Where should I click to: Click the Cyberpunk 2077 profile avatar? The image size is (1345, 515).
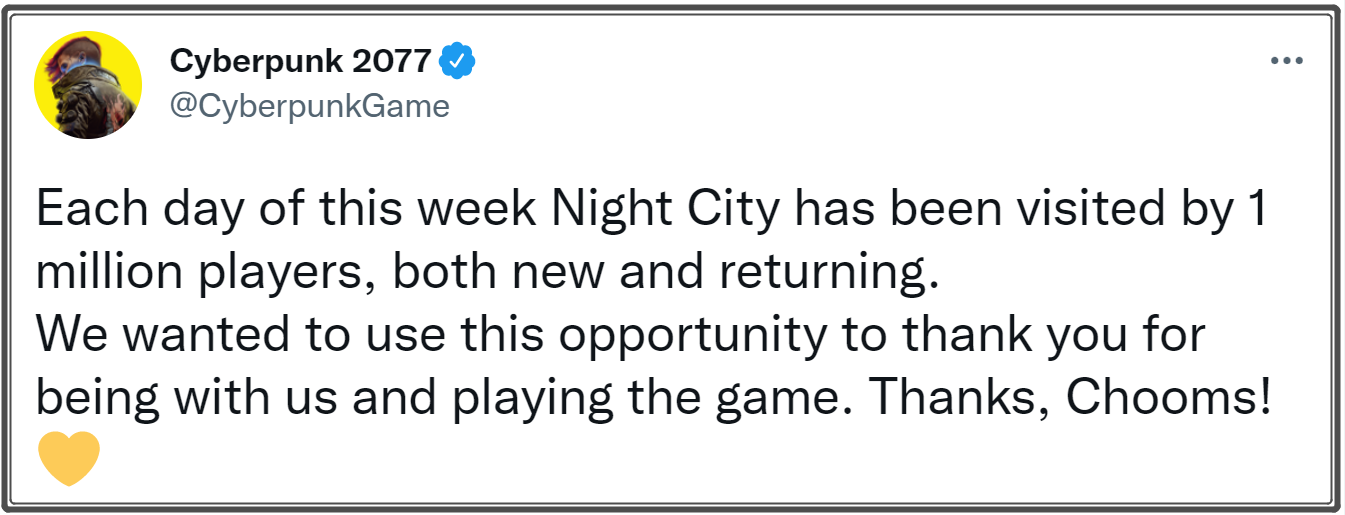click(x=88, y=85)
